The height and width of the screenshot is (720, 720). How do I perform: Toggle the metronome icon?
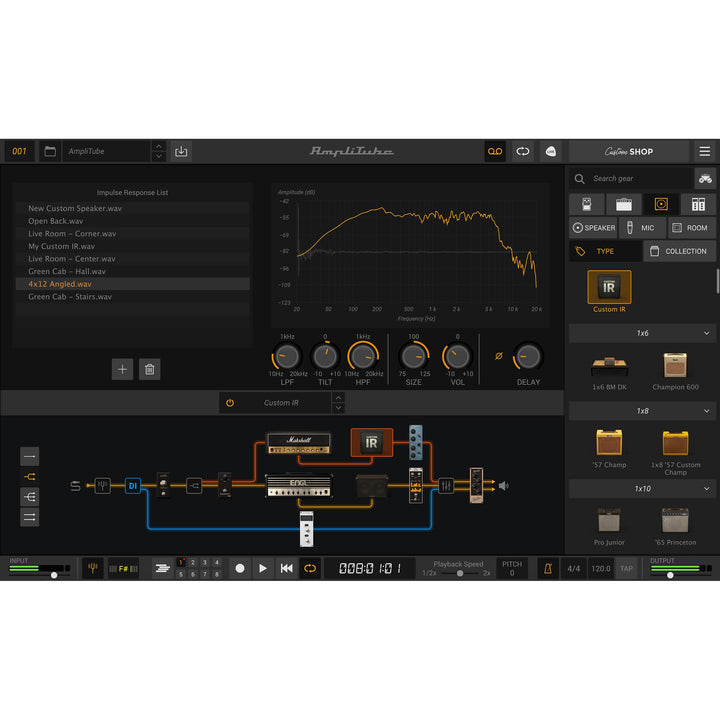tap(548, 569)
